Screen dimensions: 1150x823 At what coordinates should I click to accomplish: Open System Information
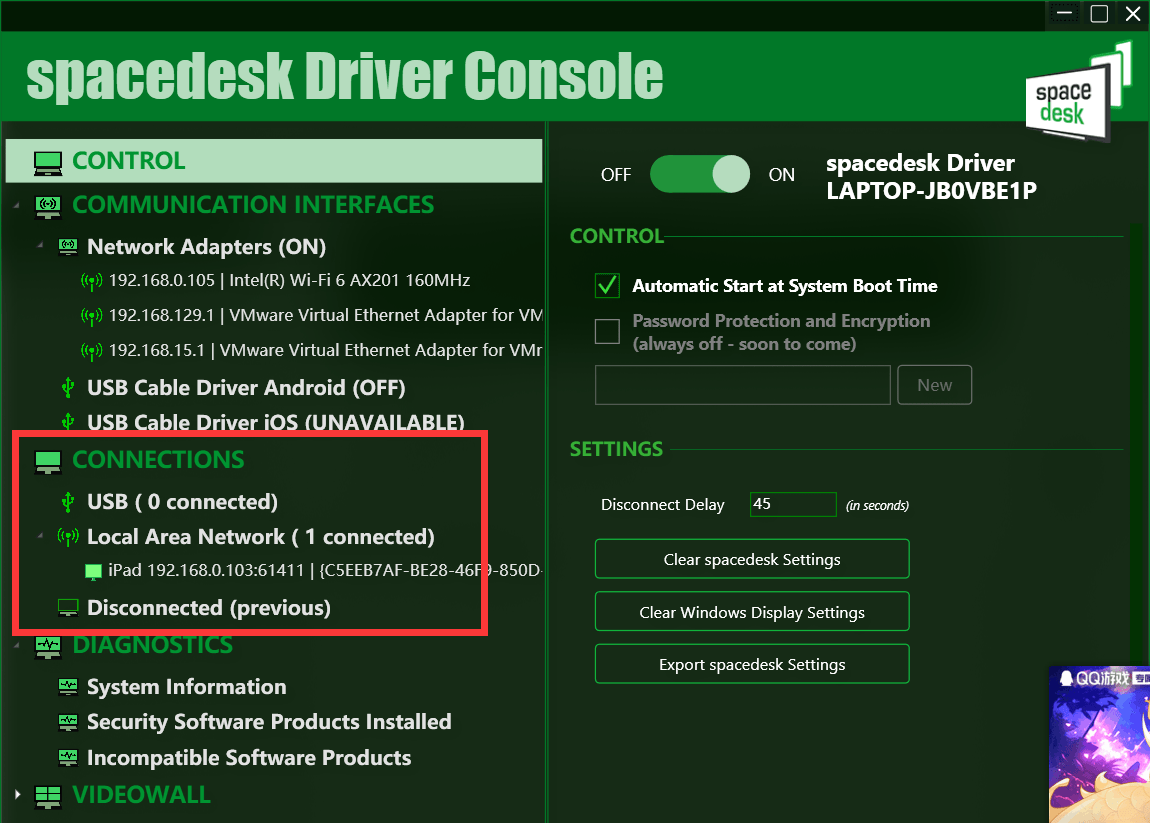pos(186,687)
